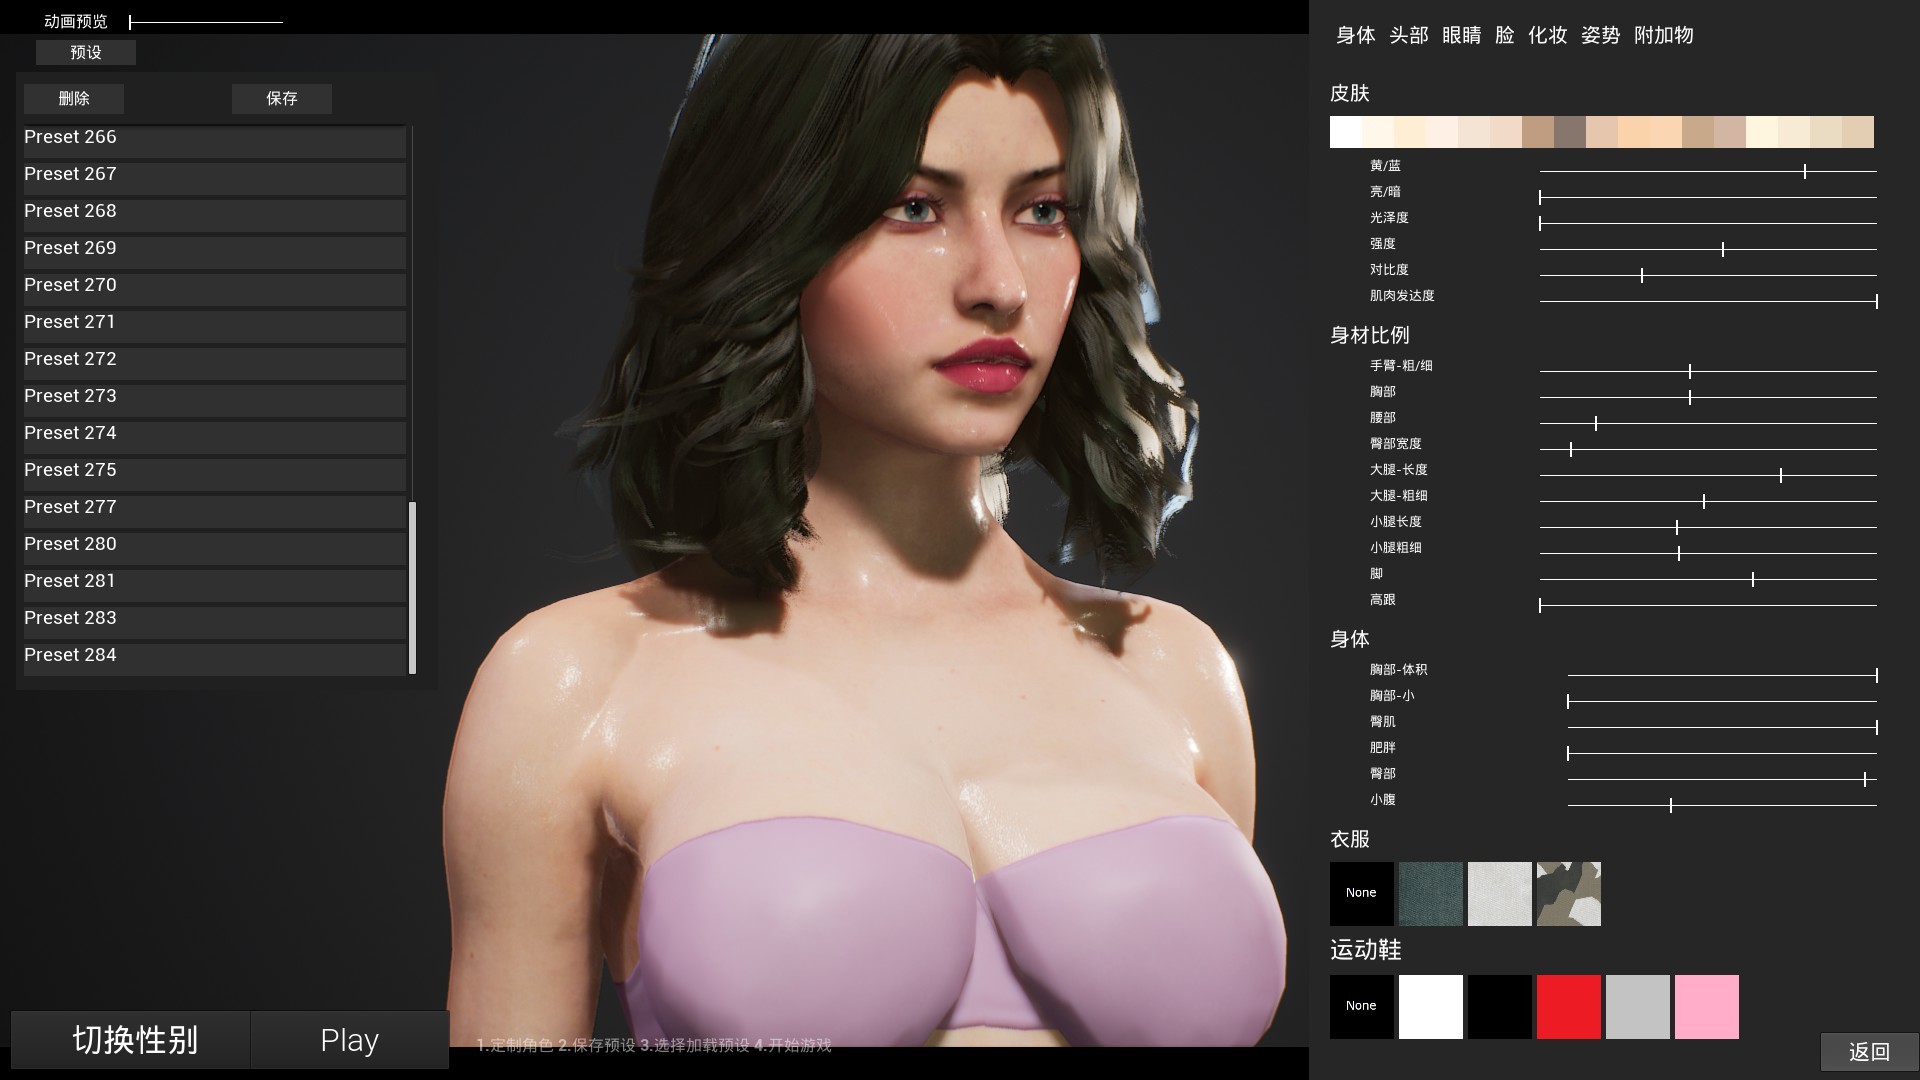Viewport: 1920px width, 1080px height.
Task: Switch to the 头部 tab
Action: click(x=1409, y=35)
